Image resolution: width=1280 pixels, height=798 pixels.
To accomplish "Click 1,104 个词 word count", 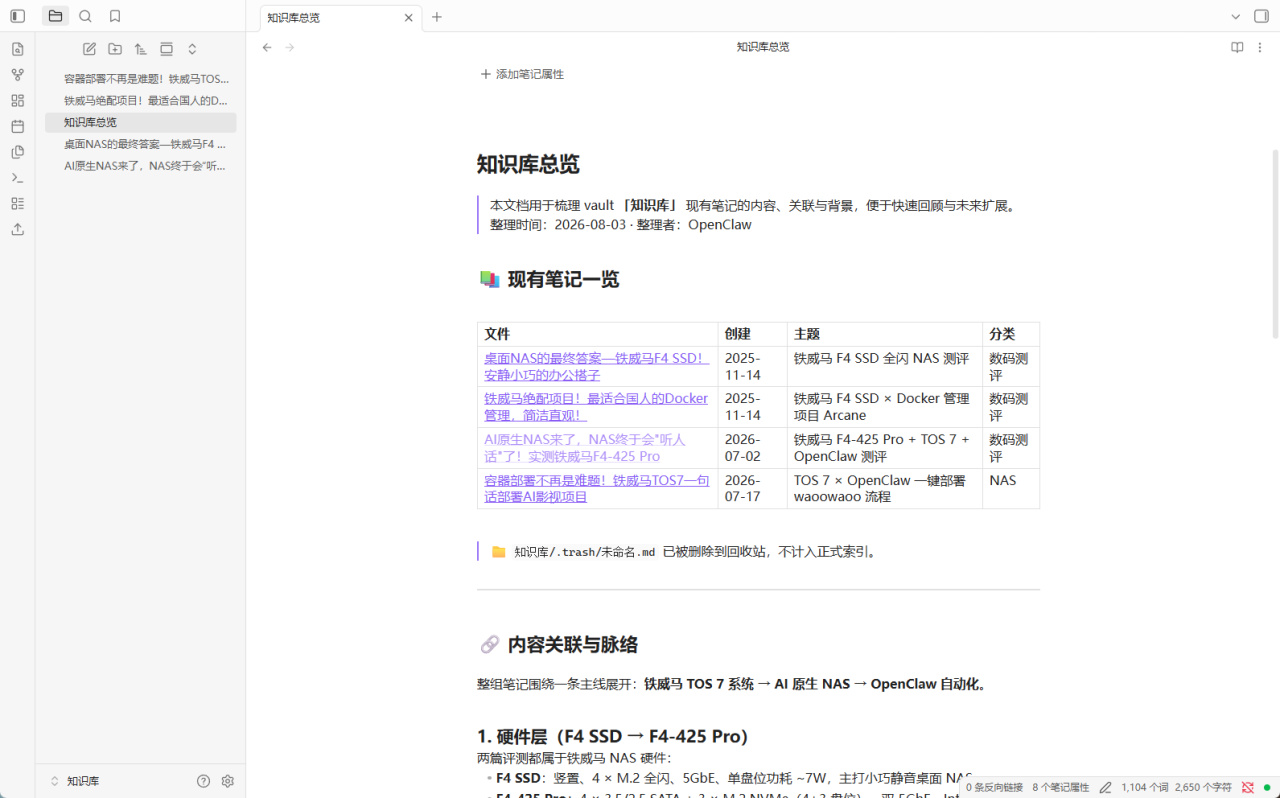I will 1144,788.
